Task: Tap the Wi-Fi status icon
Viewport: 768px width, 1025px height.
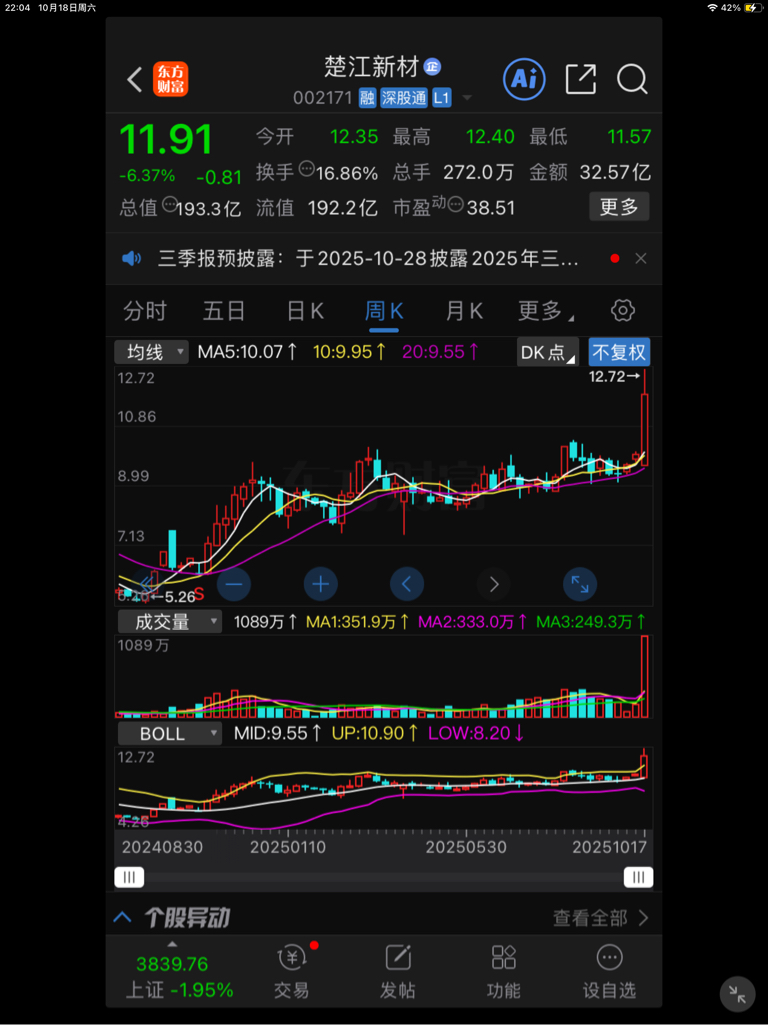Action: pyautogui.click(x=712, y=8)
